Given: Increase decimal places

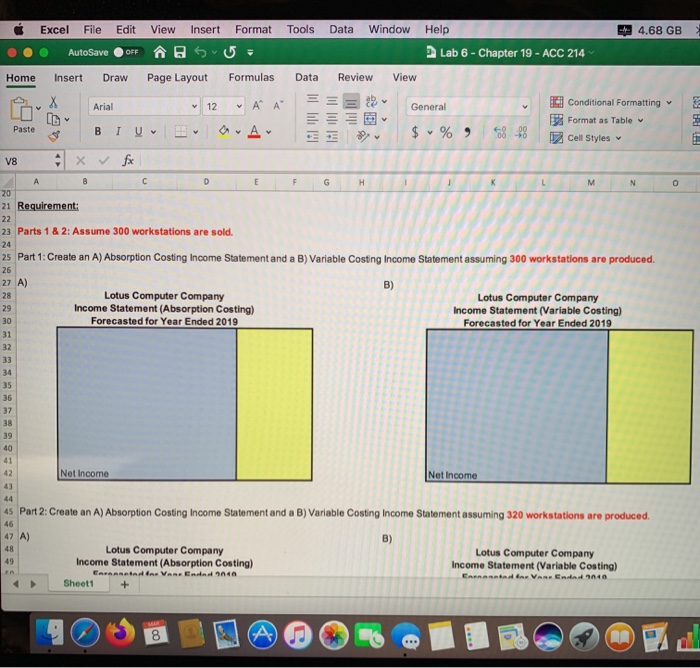Looking at the screenshot, I should point(500,132).
